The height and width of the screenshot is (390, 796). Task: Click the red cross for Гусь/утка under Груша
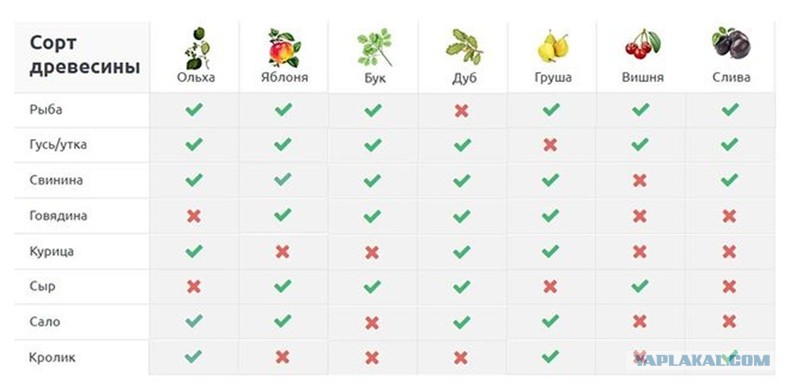tap(550, 145)
